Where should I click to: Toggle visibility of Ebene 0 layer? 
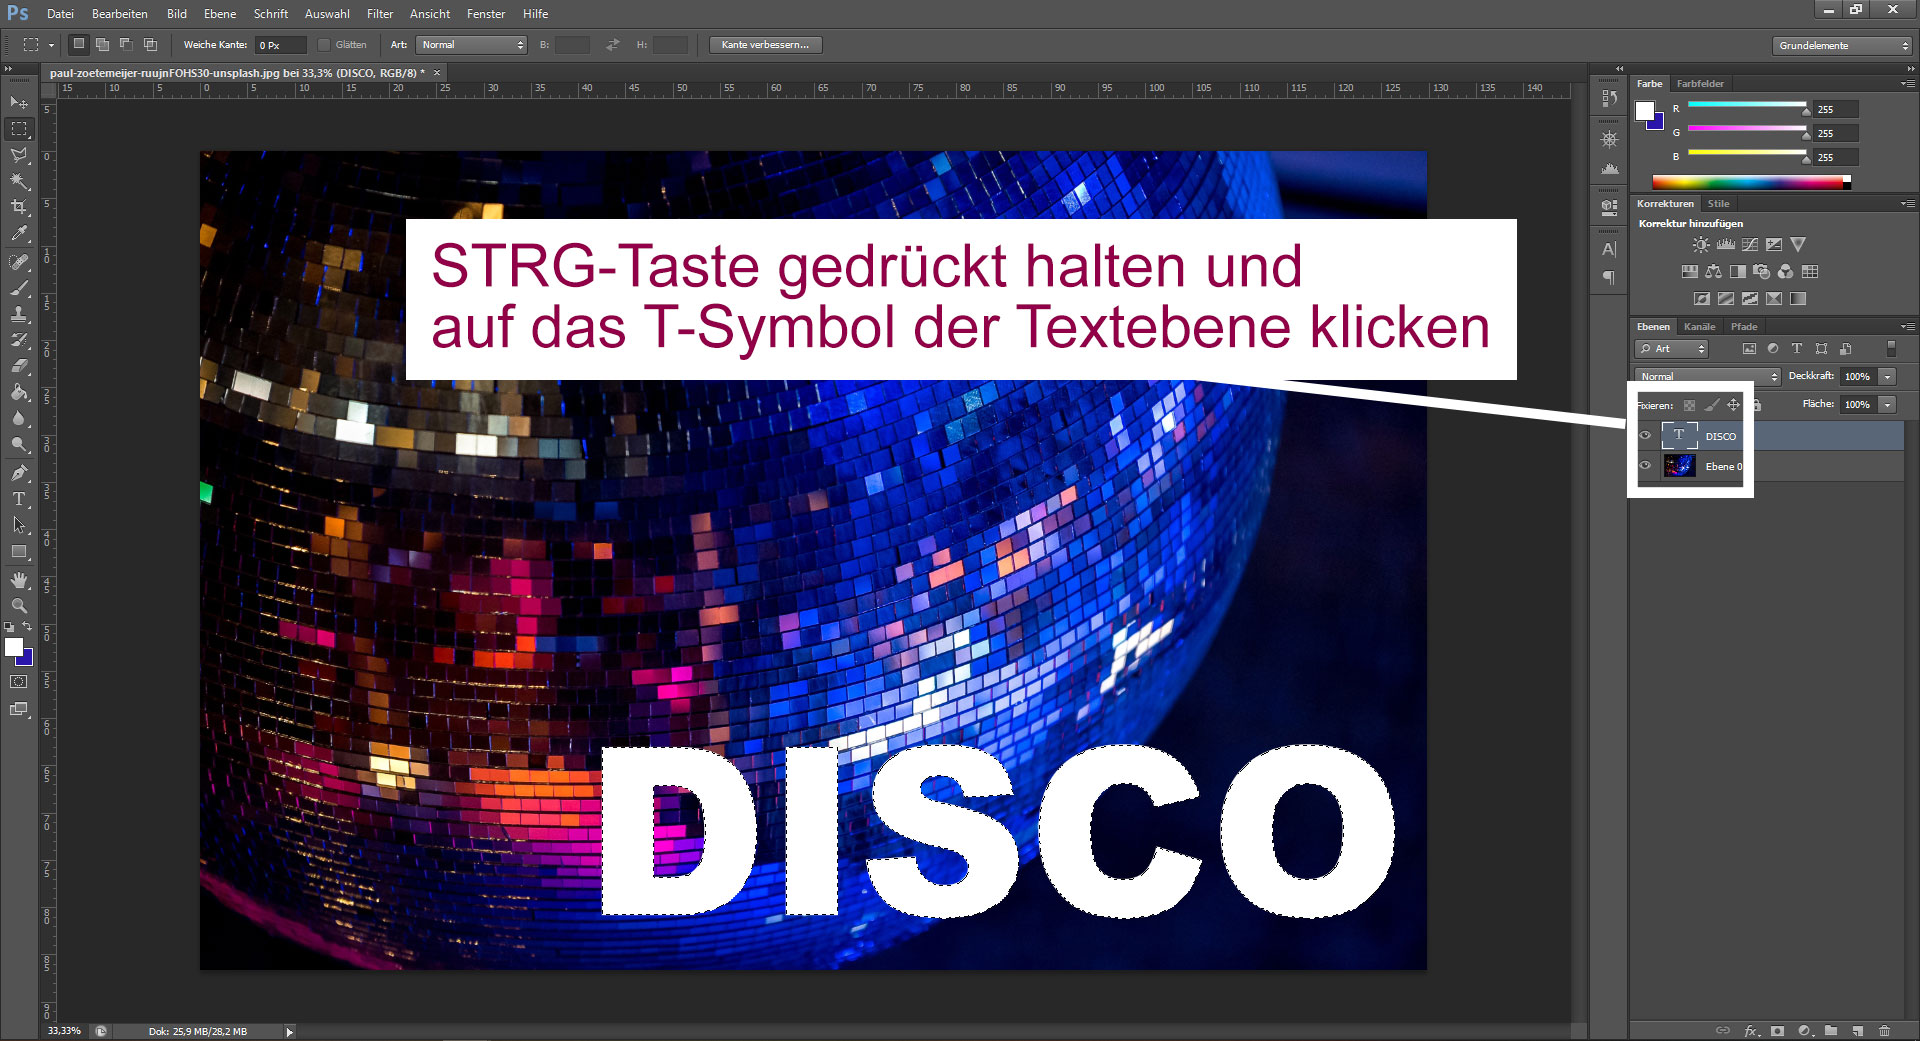(x=1645, y=466)
